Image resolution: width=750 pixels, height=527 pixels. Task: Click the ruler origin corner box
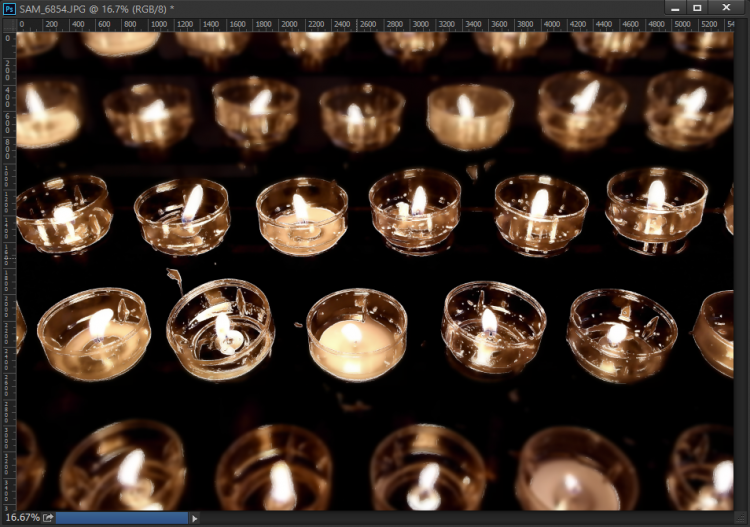point(9,25)
